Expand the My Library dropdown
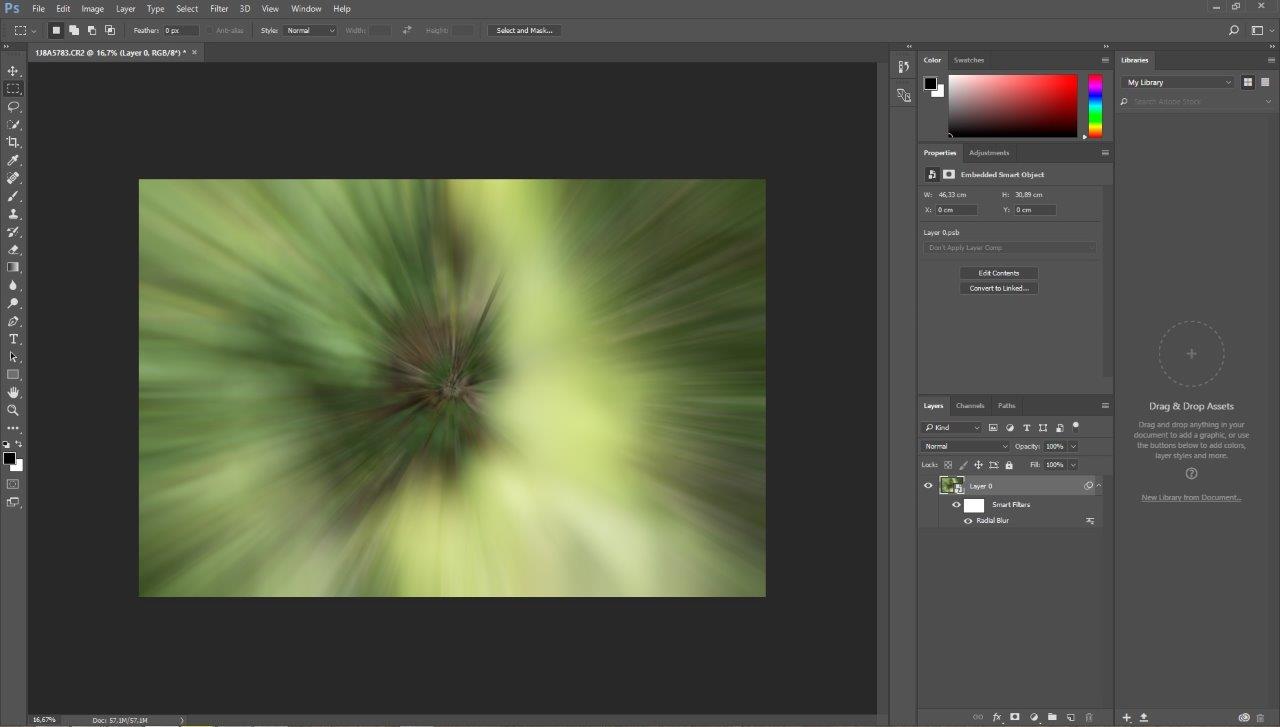The image size is (1280, 727). 1178,82
